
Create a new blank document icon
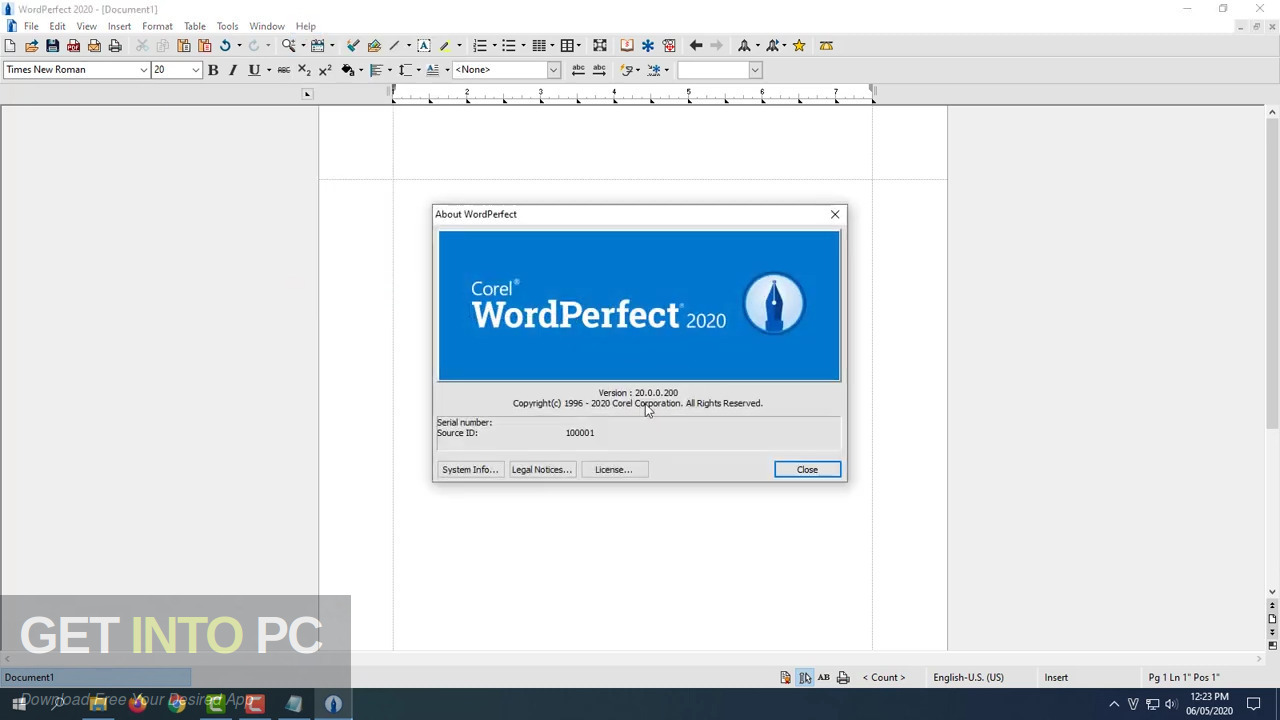(x=10, y=45)
